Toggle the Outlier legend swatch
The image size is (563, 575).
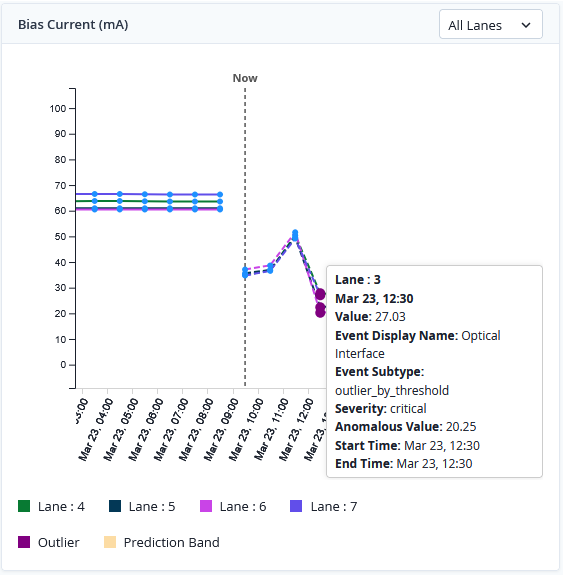point(24,542)
